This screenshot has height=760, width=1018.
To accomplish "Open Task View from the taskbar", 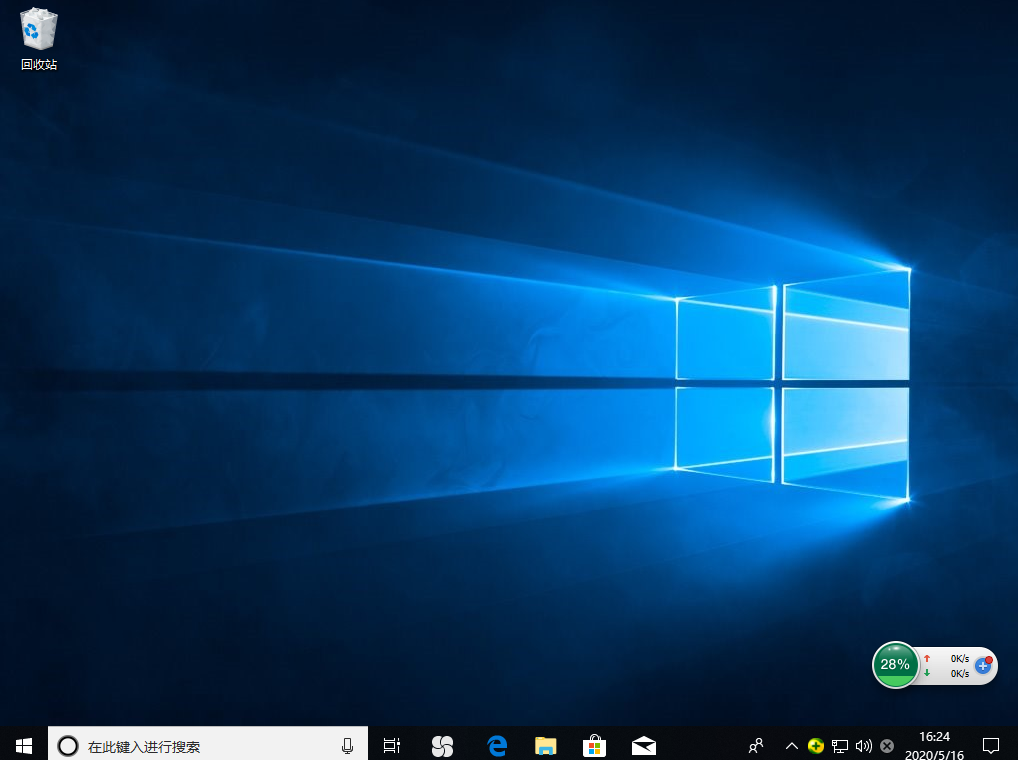I will 392,745.
